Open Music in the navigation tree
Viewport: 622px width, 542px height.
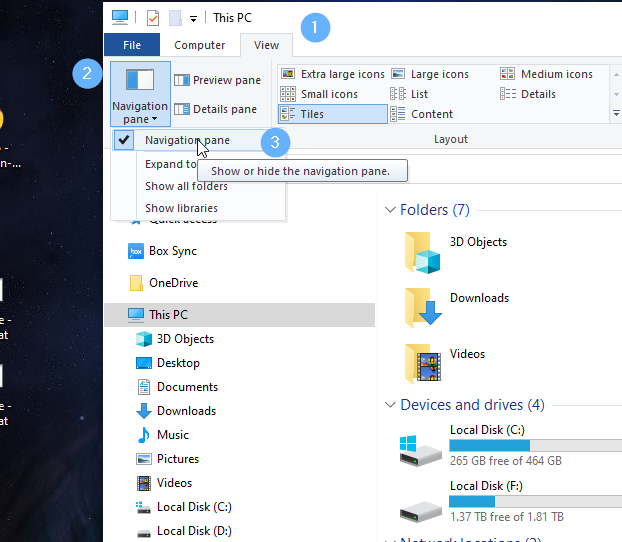tap(162, 435)
